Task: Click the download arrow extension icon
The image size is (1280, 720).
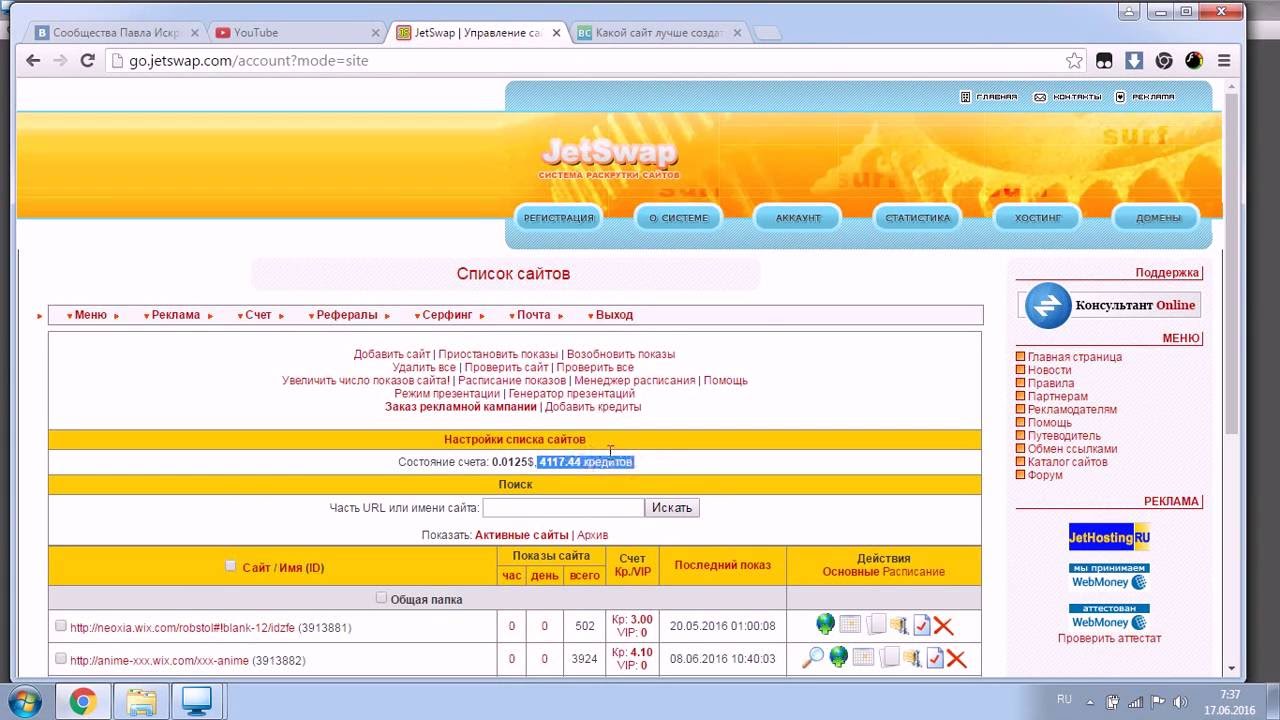Action: point(1134,61)
